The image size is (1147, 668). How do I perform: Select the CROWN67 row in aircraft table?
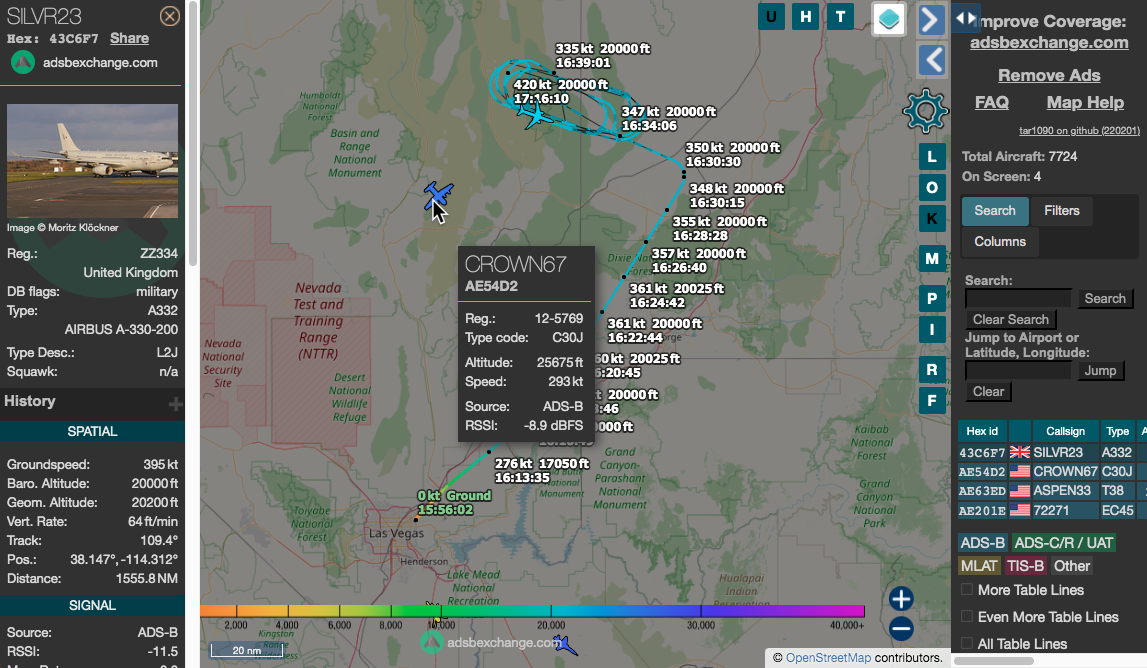[1052, 472]
